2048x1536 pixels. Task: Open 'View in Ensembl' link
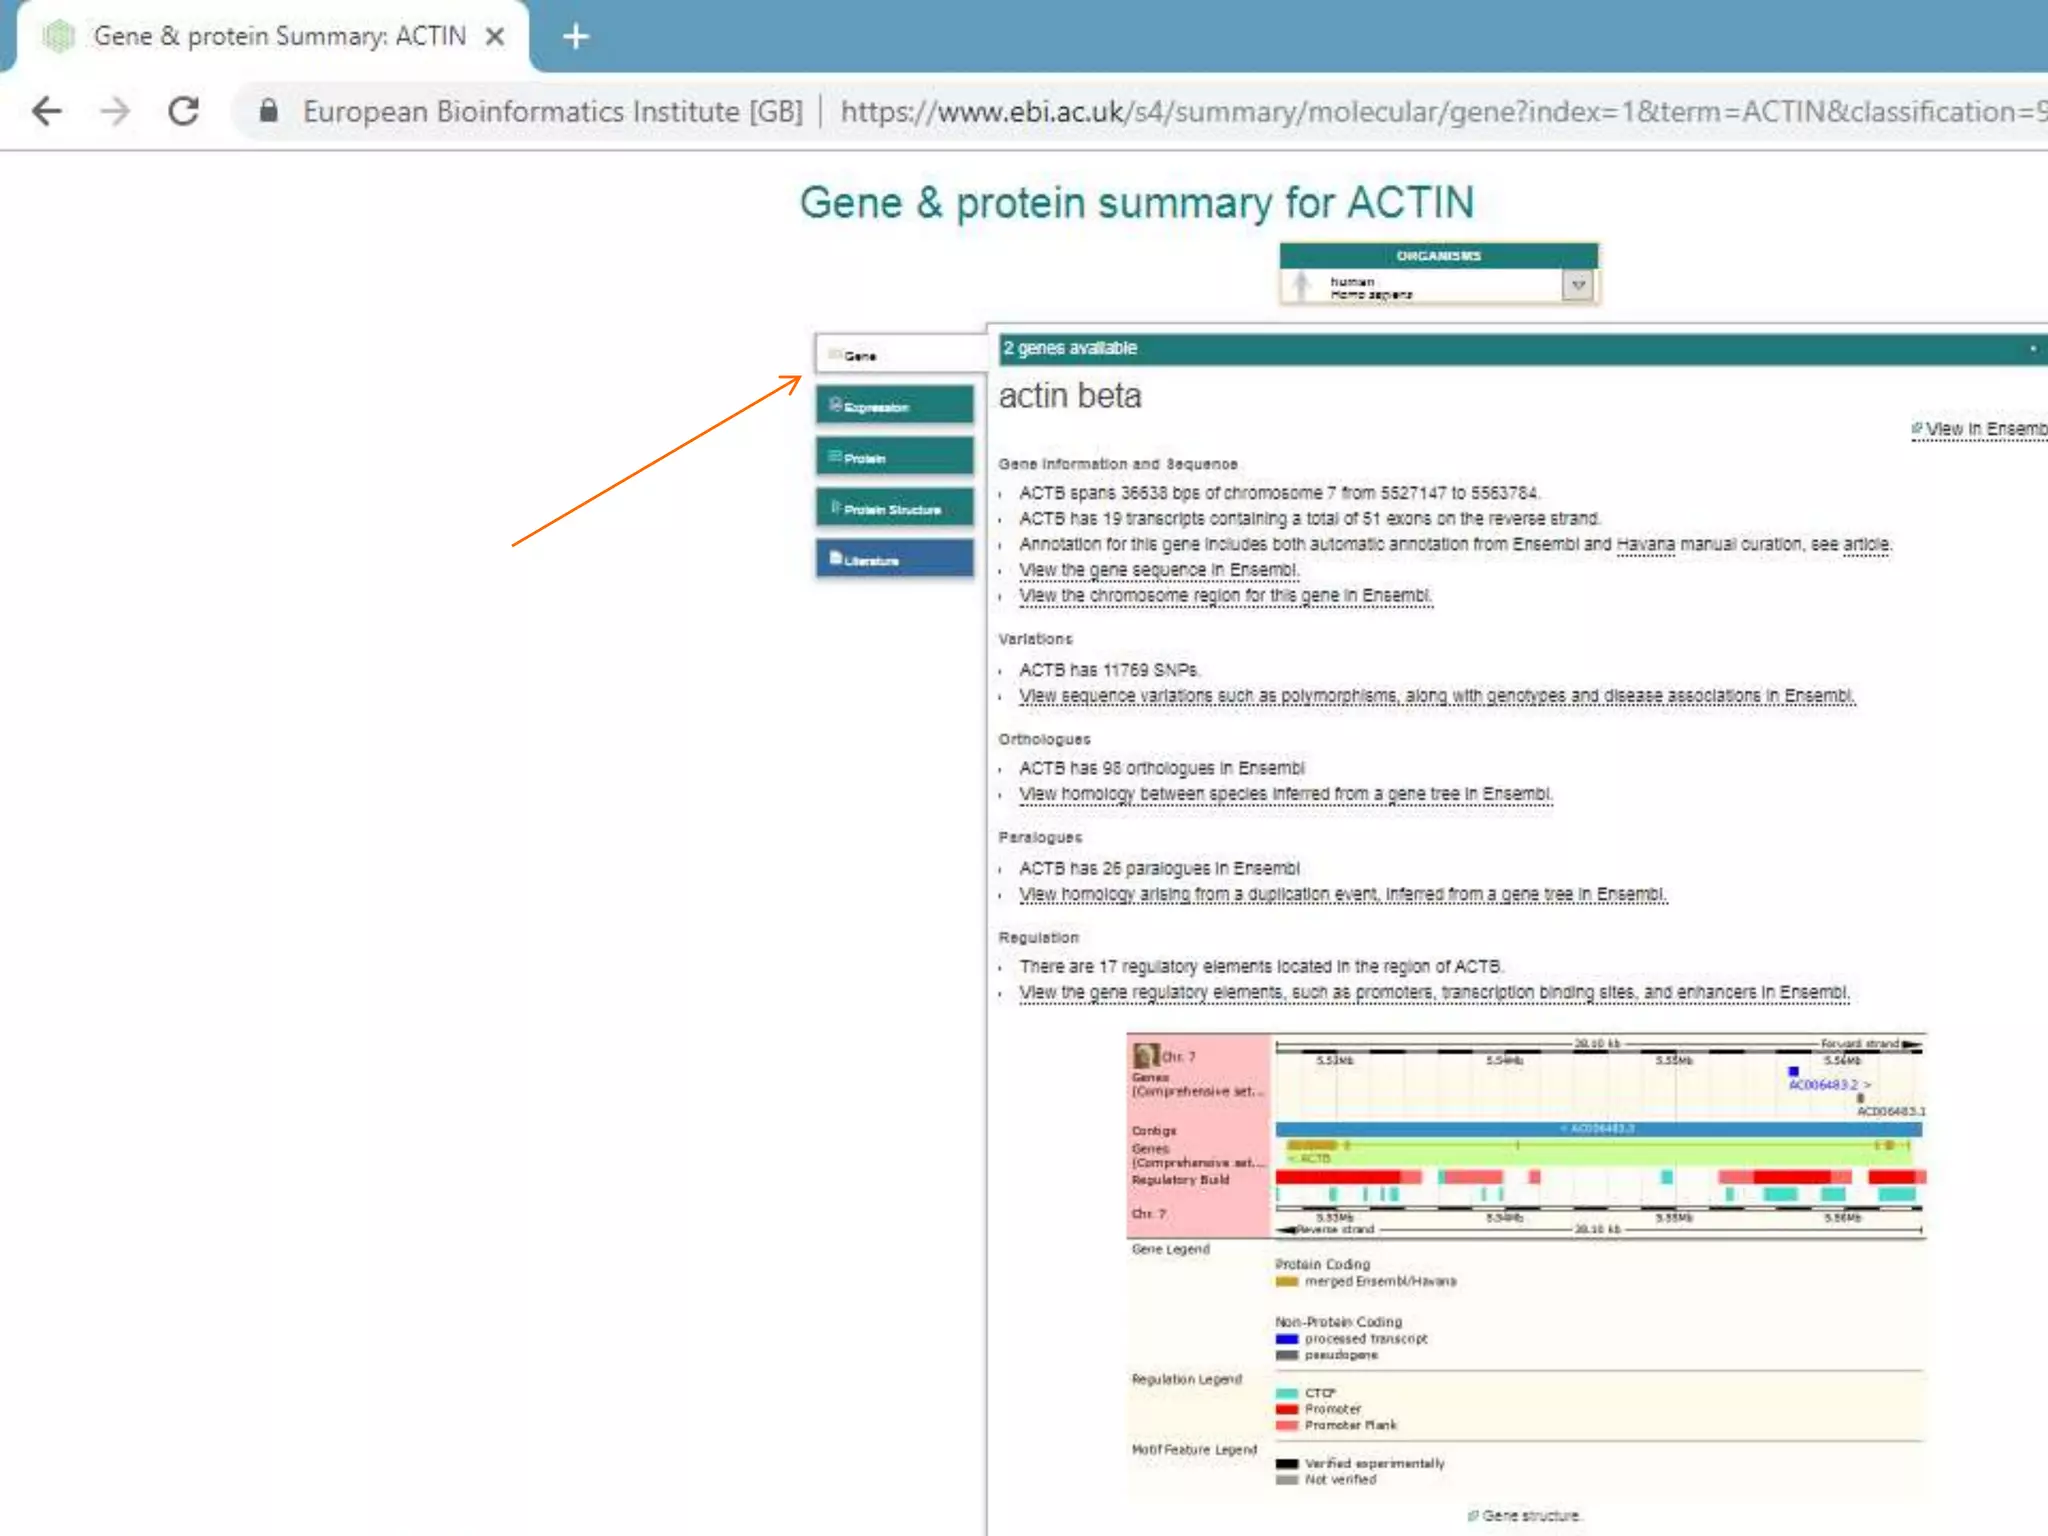pyautogui.click(x=1983, y=429)
